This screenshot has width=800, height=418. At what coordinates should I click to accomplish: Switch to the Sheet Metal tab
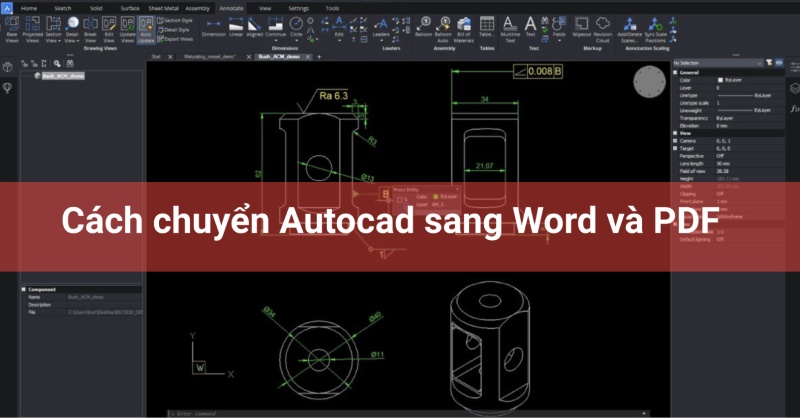click(x=163, y=8)
